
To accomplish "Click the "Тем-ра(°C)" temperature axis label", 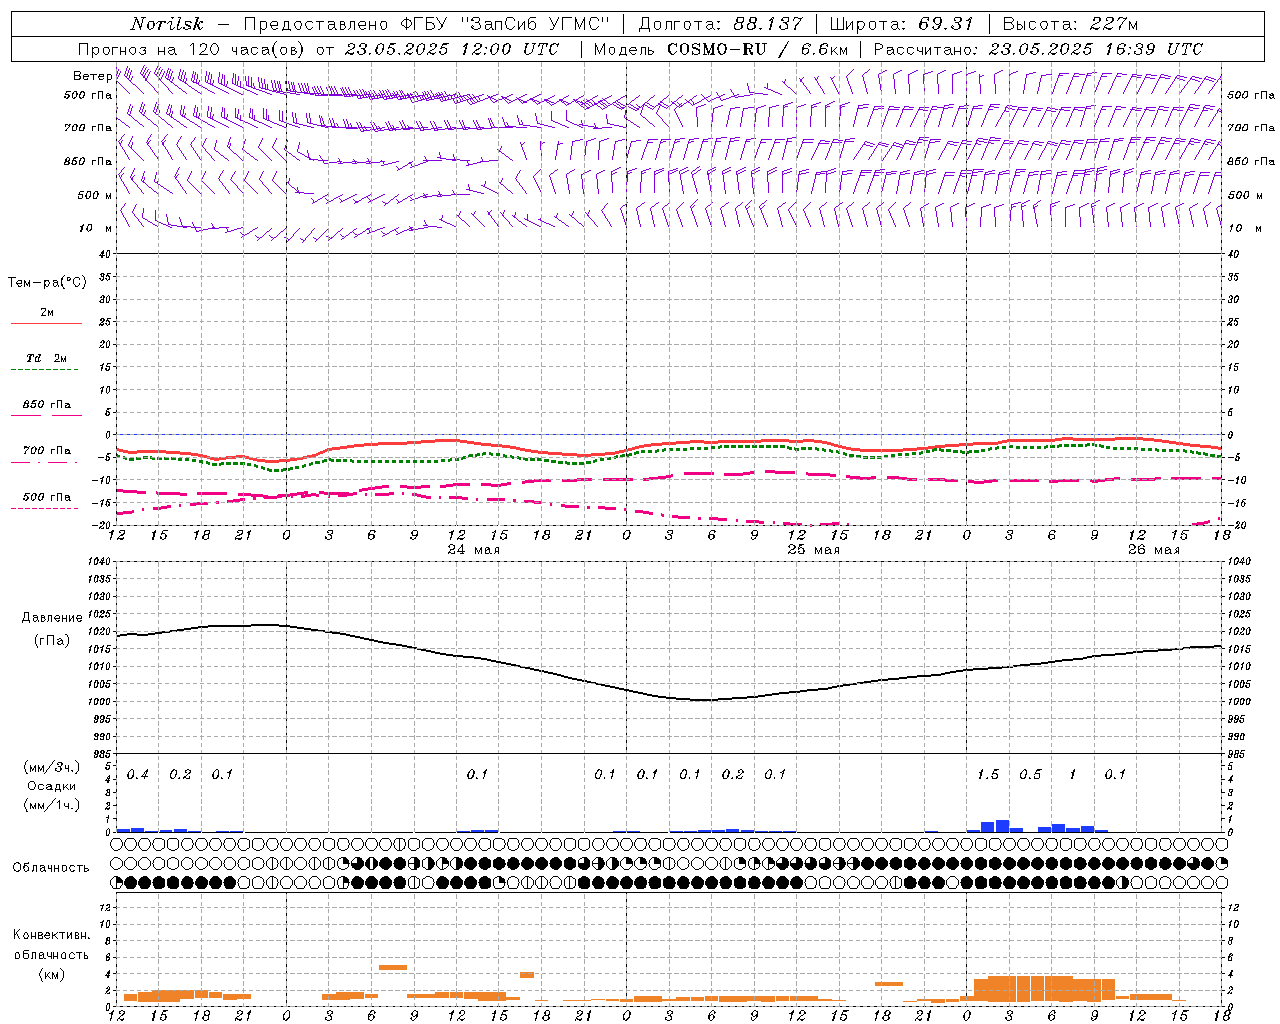I will pyautogui.click(x=47, y=283).
